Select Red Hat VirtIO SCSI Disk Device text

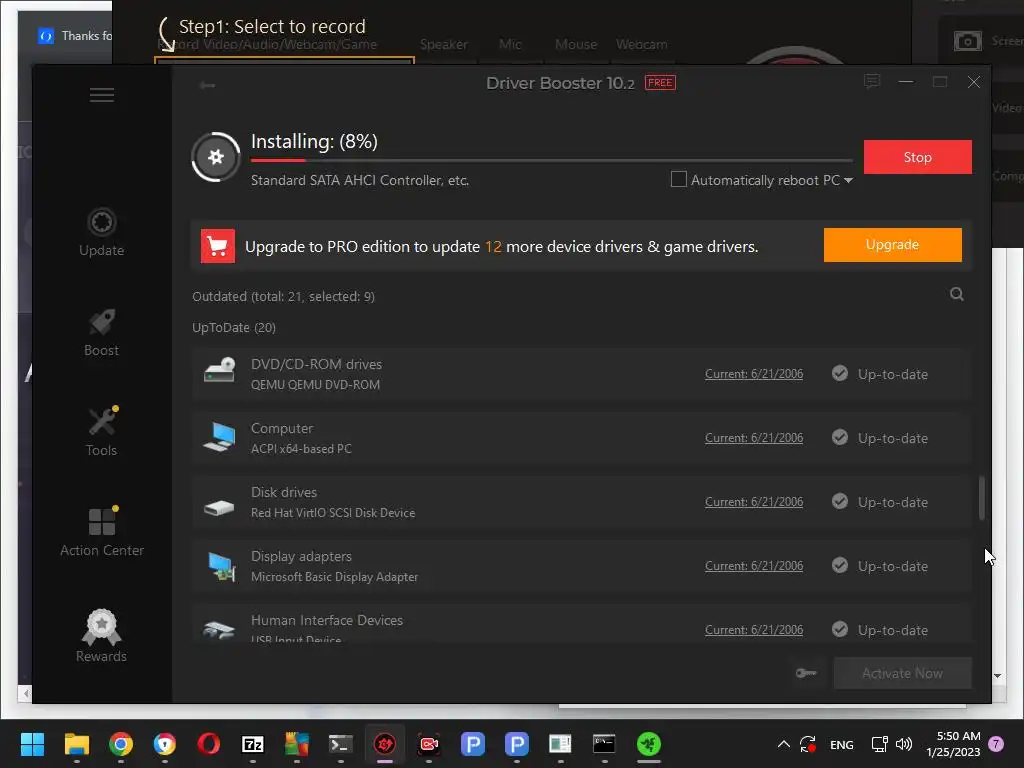pos(333,513)
